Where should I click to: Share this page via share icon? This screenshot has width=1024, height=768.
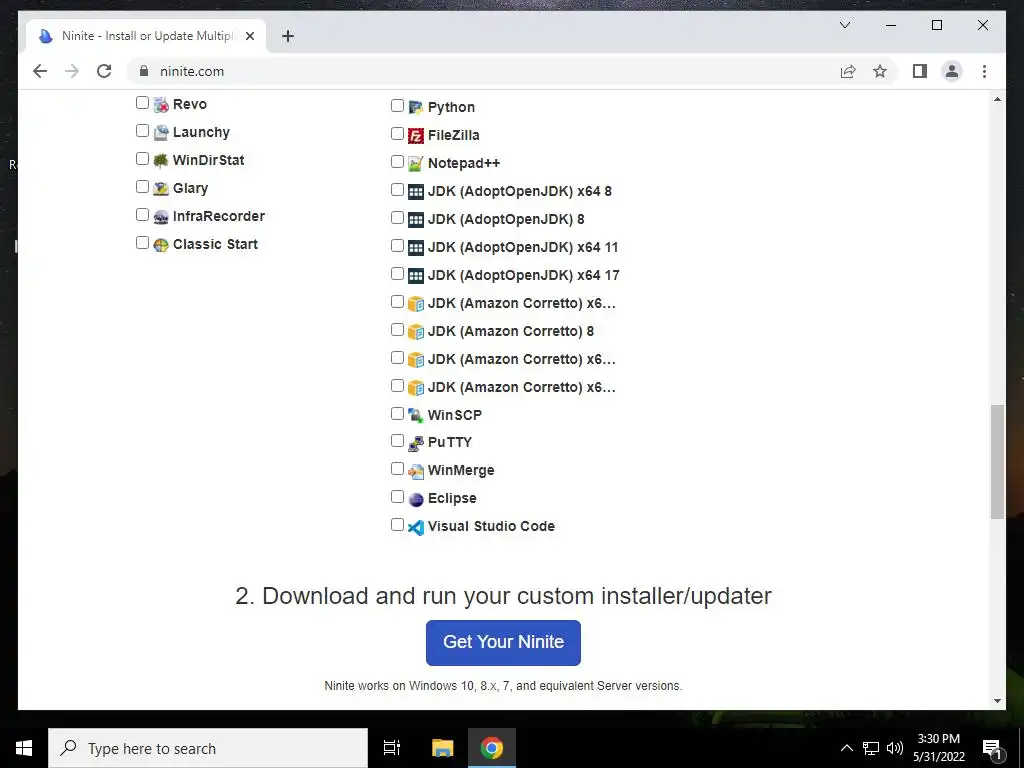point(848,71)
